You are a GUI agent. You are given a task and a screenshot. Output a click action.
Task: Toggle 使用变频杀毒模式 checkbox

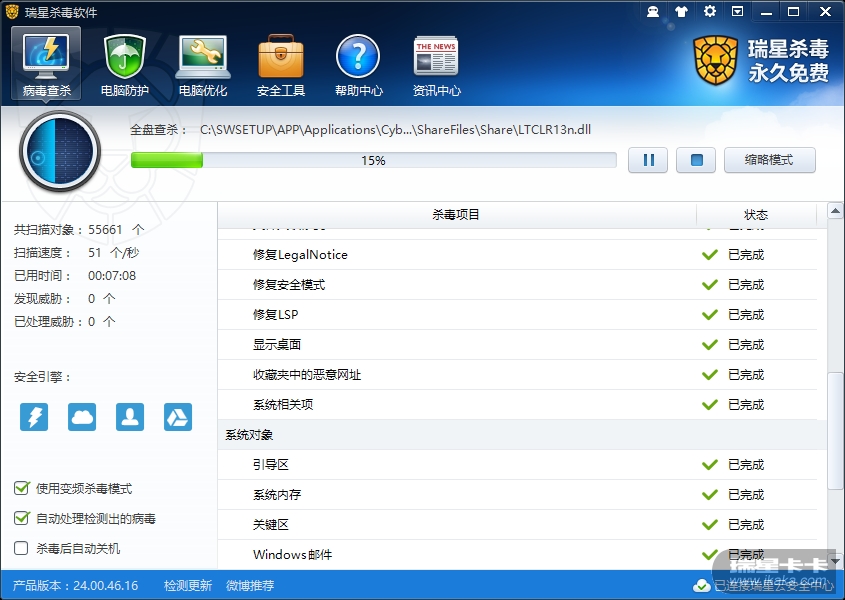point(22,488)
